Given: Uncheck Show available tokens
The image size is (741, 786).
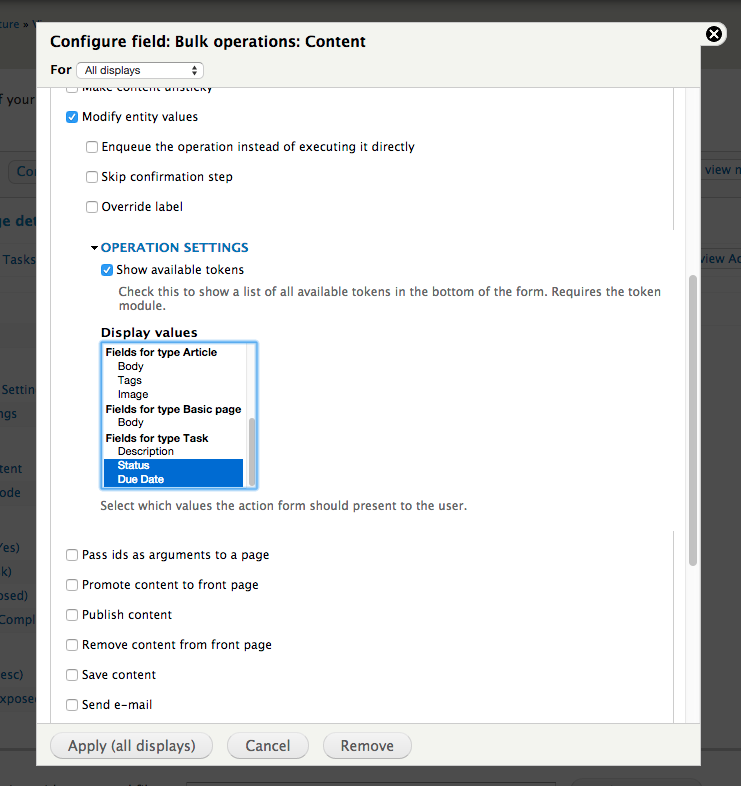Looking at the screenshot, I should [107, 270].
